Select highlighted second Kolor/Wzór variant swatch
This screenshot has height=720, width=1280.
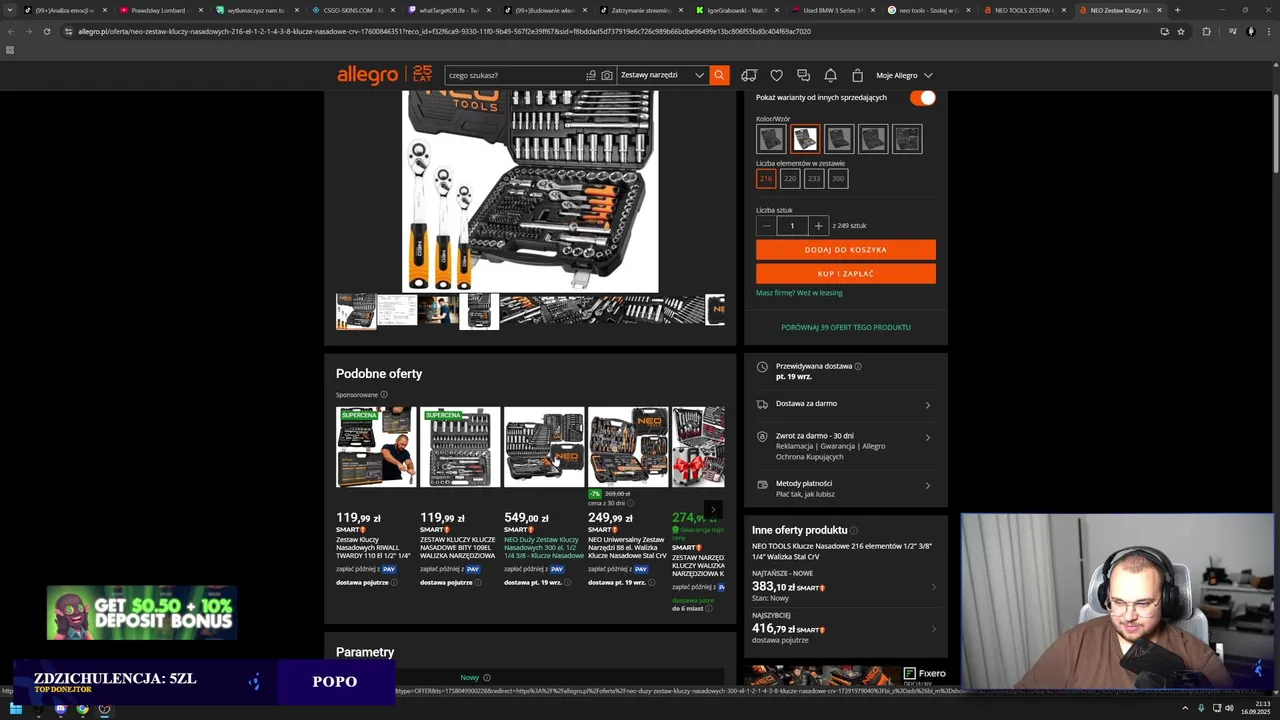click(805, 139)
